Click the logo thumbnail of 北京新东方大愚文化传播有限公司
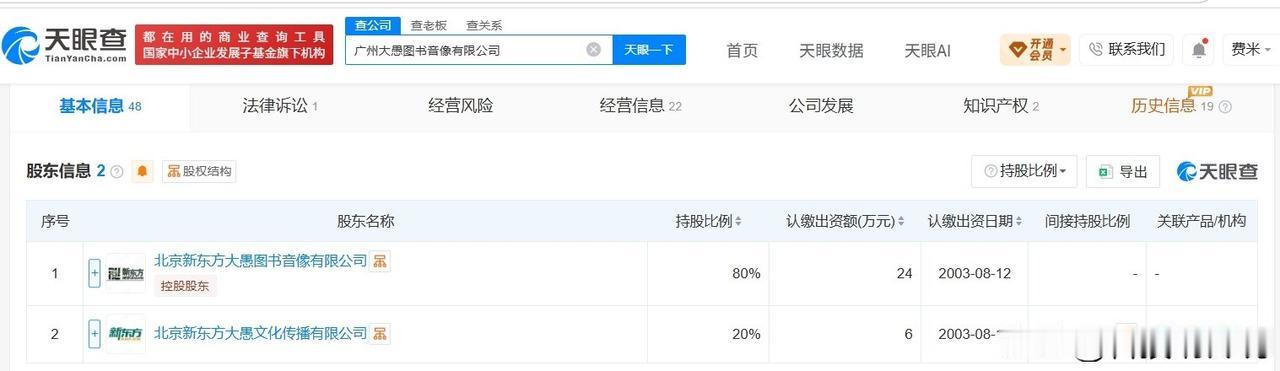The image size is (1280, 371). [126, 334]
